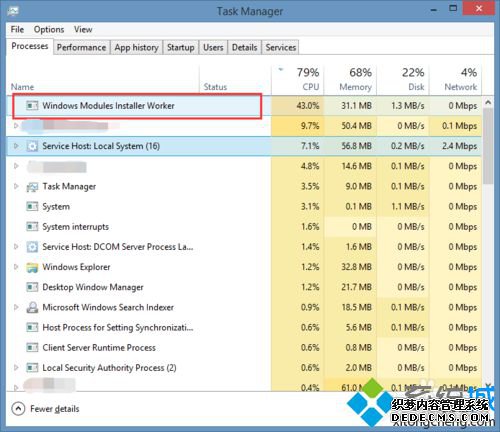The image size is (500, 432).
Task: Select the System interrupts row text
Action: 75,227
